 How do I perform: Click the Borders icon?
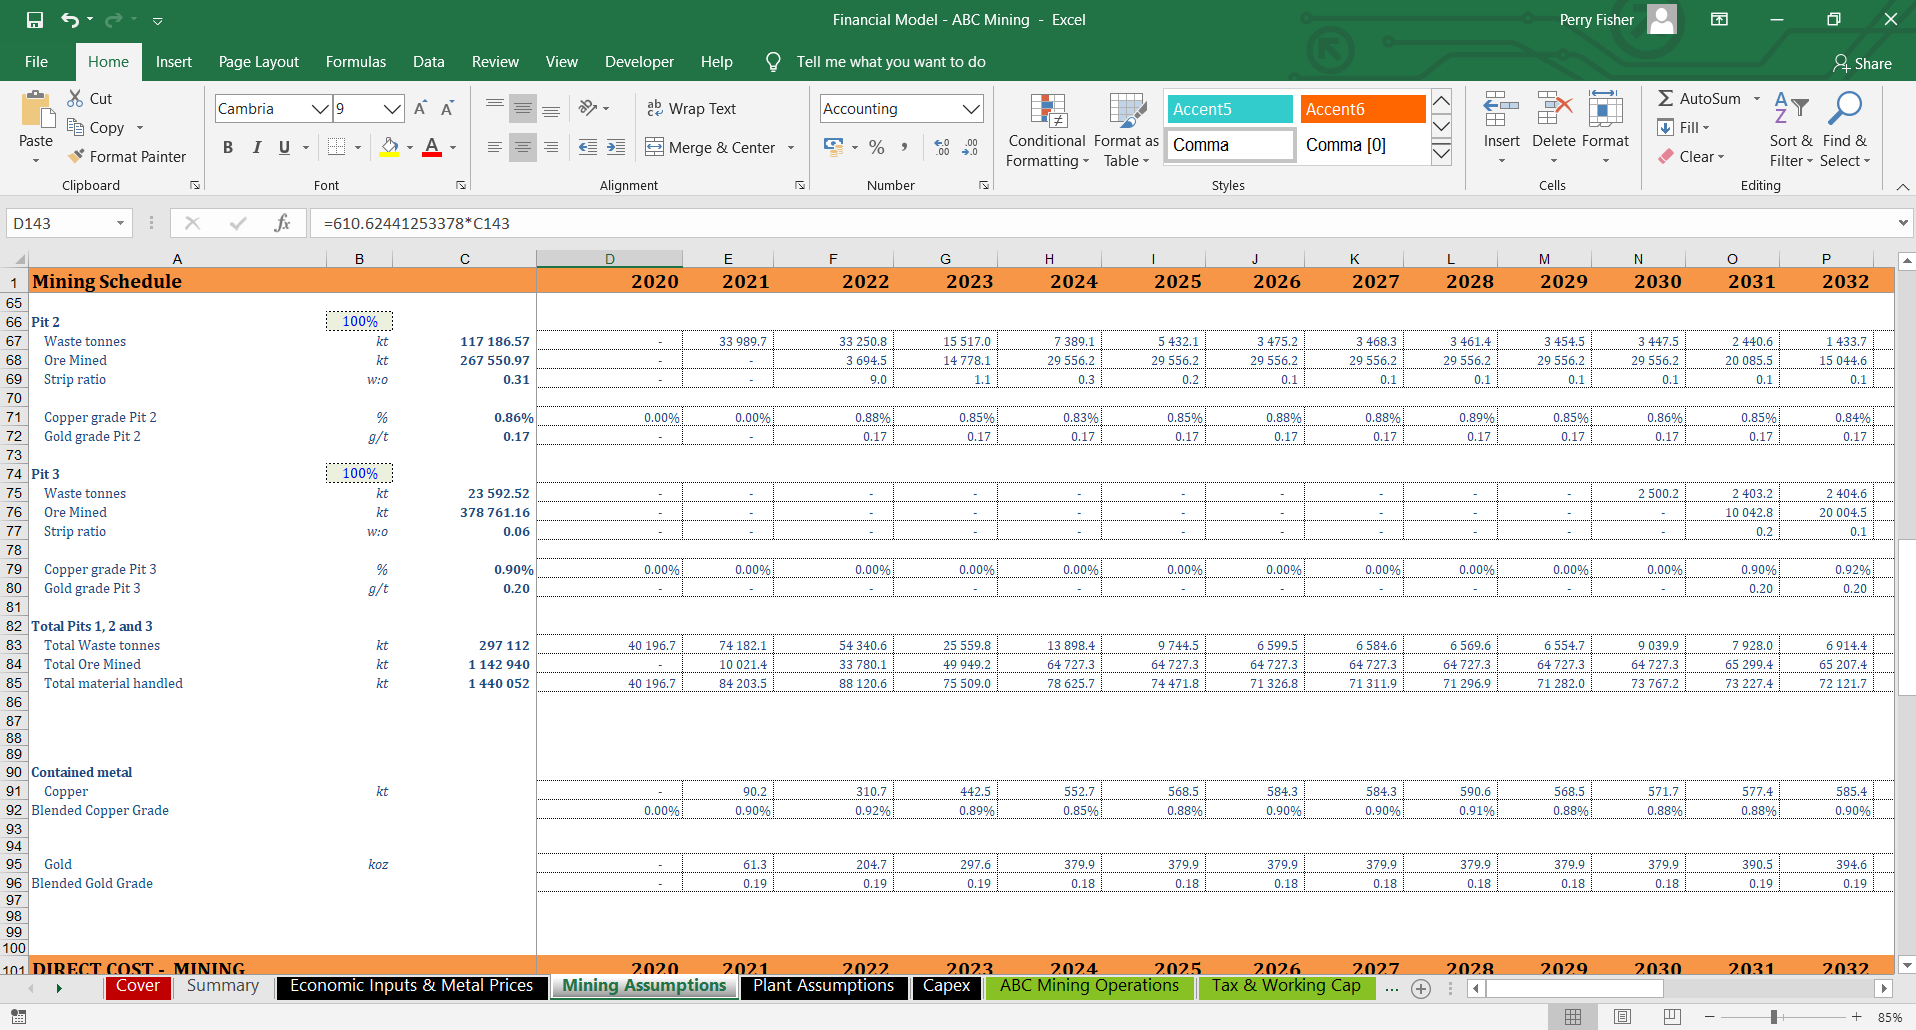337,147
